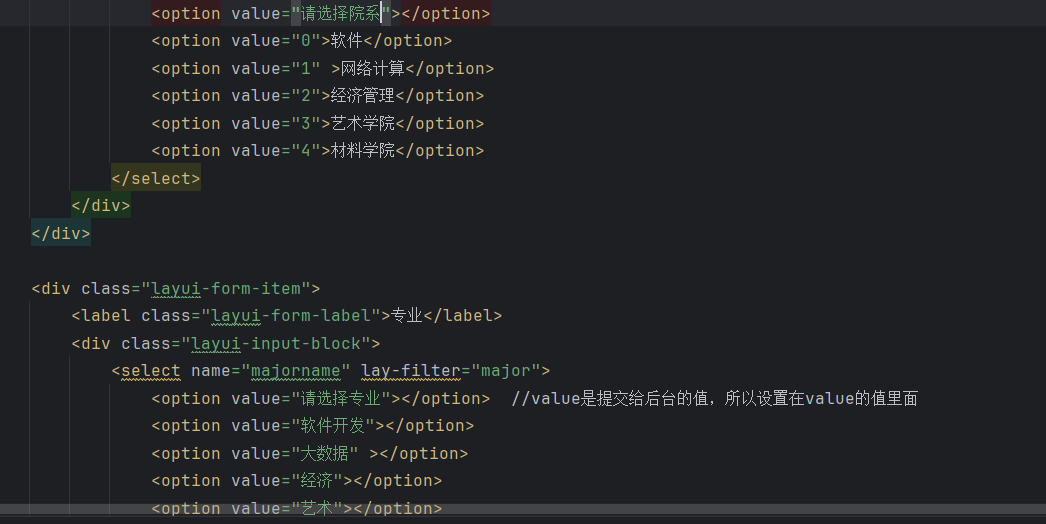This screenshot has width=1046, height=524.
Task: Click the "经济管理" option text
Action: (363, 96)
